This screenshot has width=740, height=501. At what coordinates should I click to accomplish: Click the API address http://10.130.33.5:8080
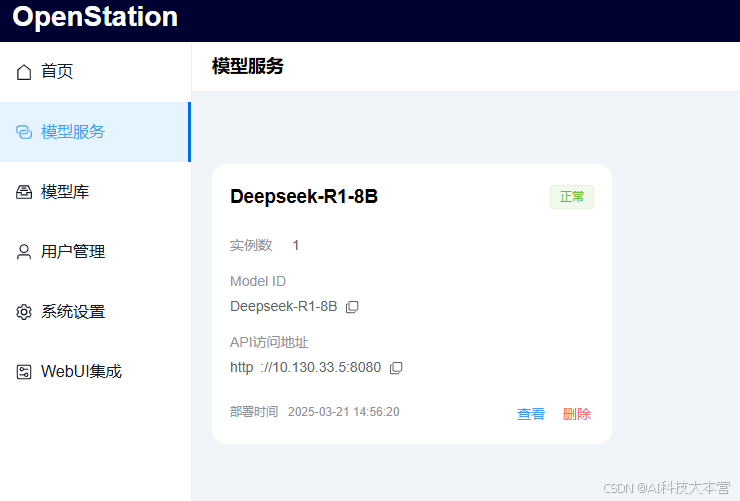click(x=305, y=367)
